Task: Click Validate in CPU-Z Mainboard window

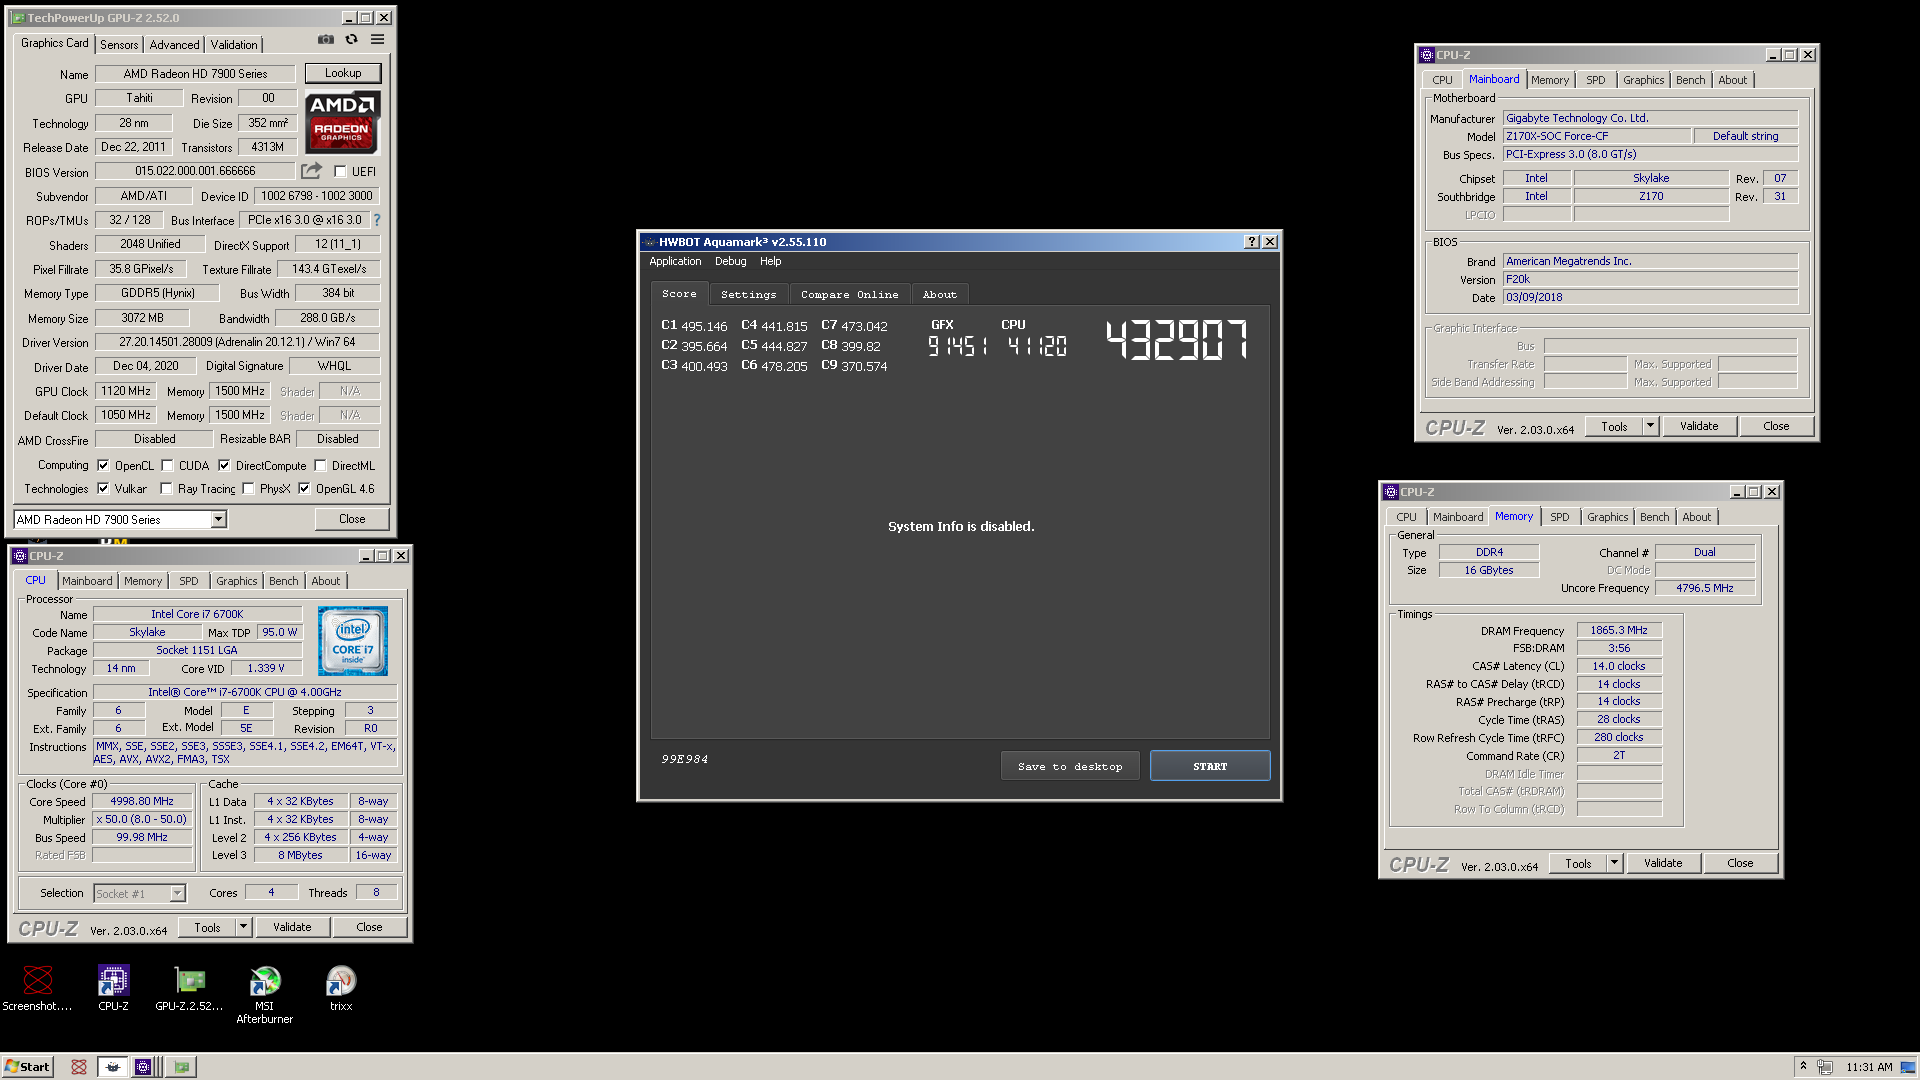Action: pyautogui.click(x=1699, y=426)
